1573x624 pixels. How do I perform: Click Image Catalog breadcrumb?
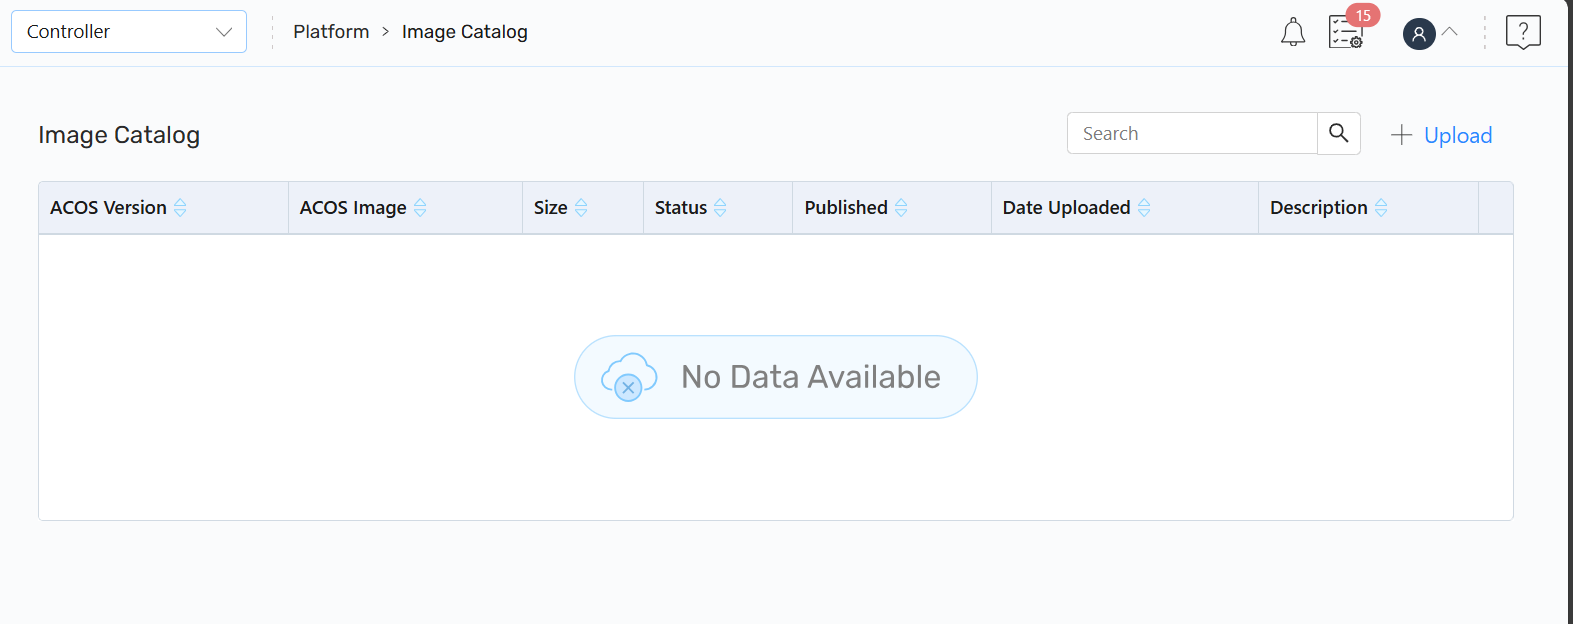[464, 32]
